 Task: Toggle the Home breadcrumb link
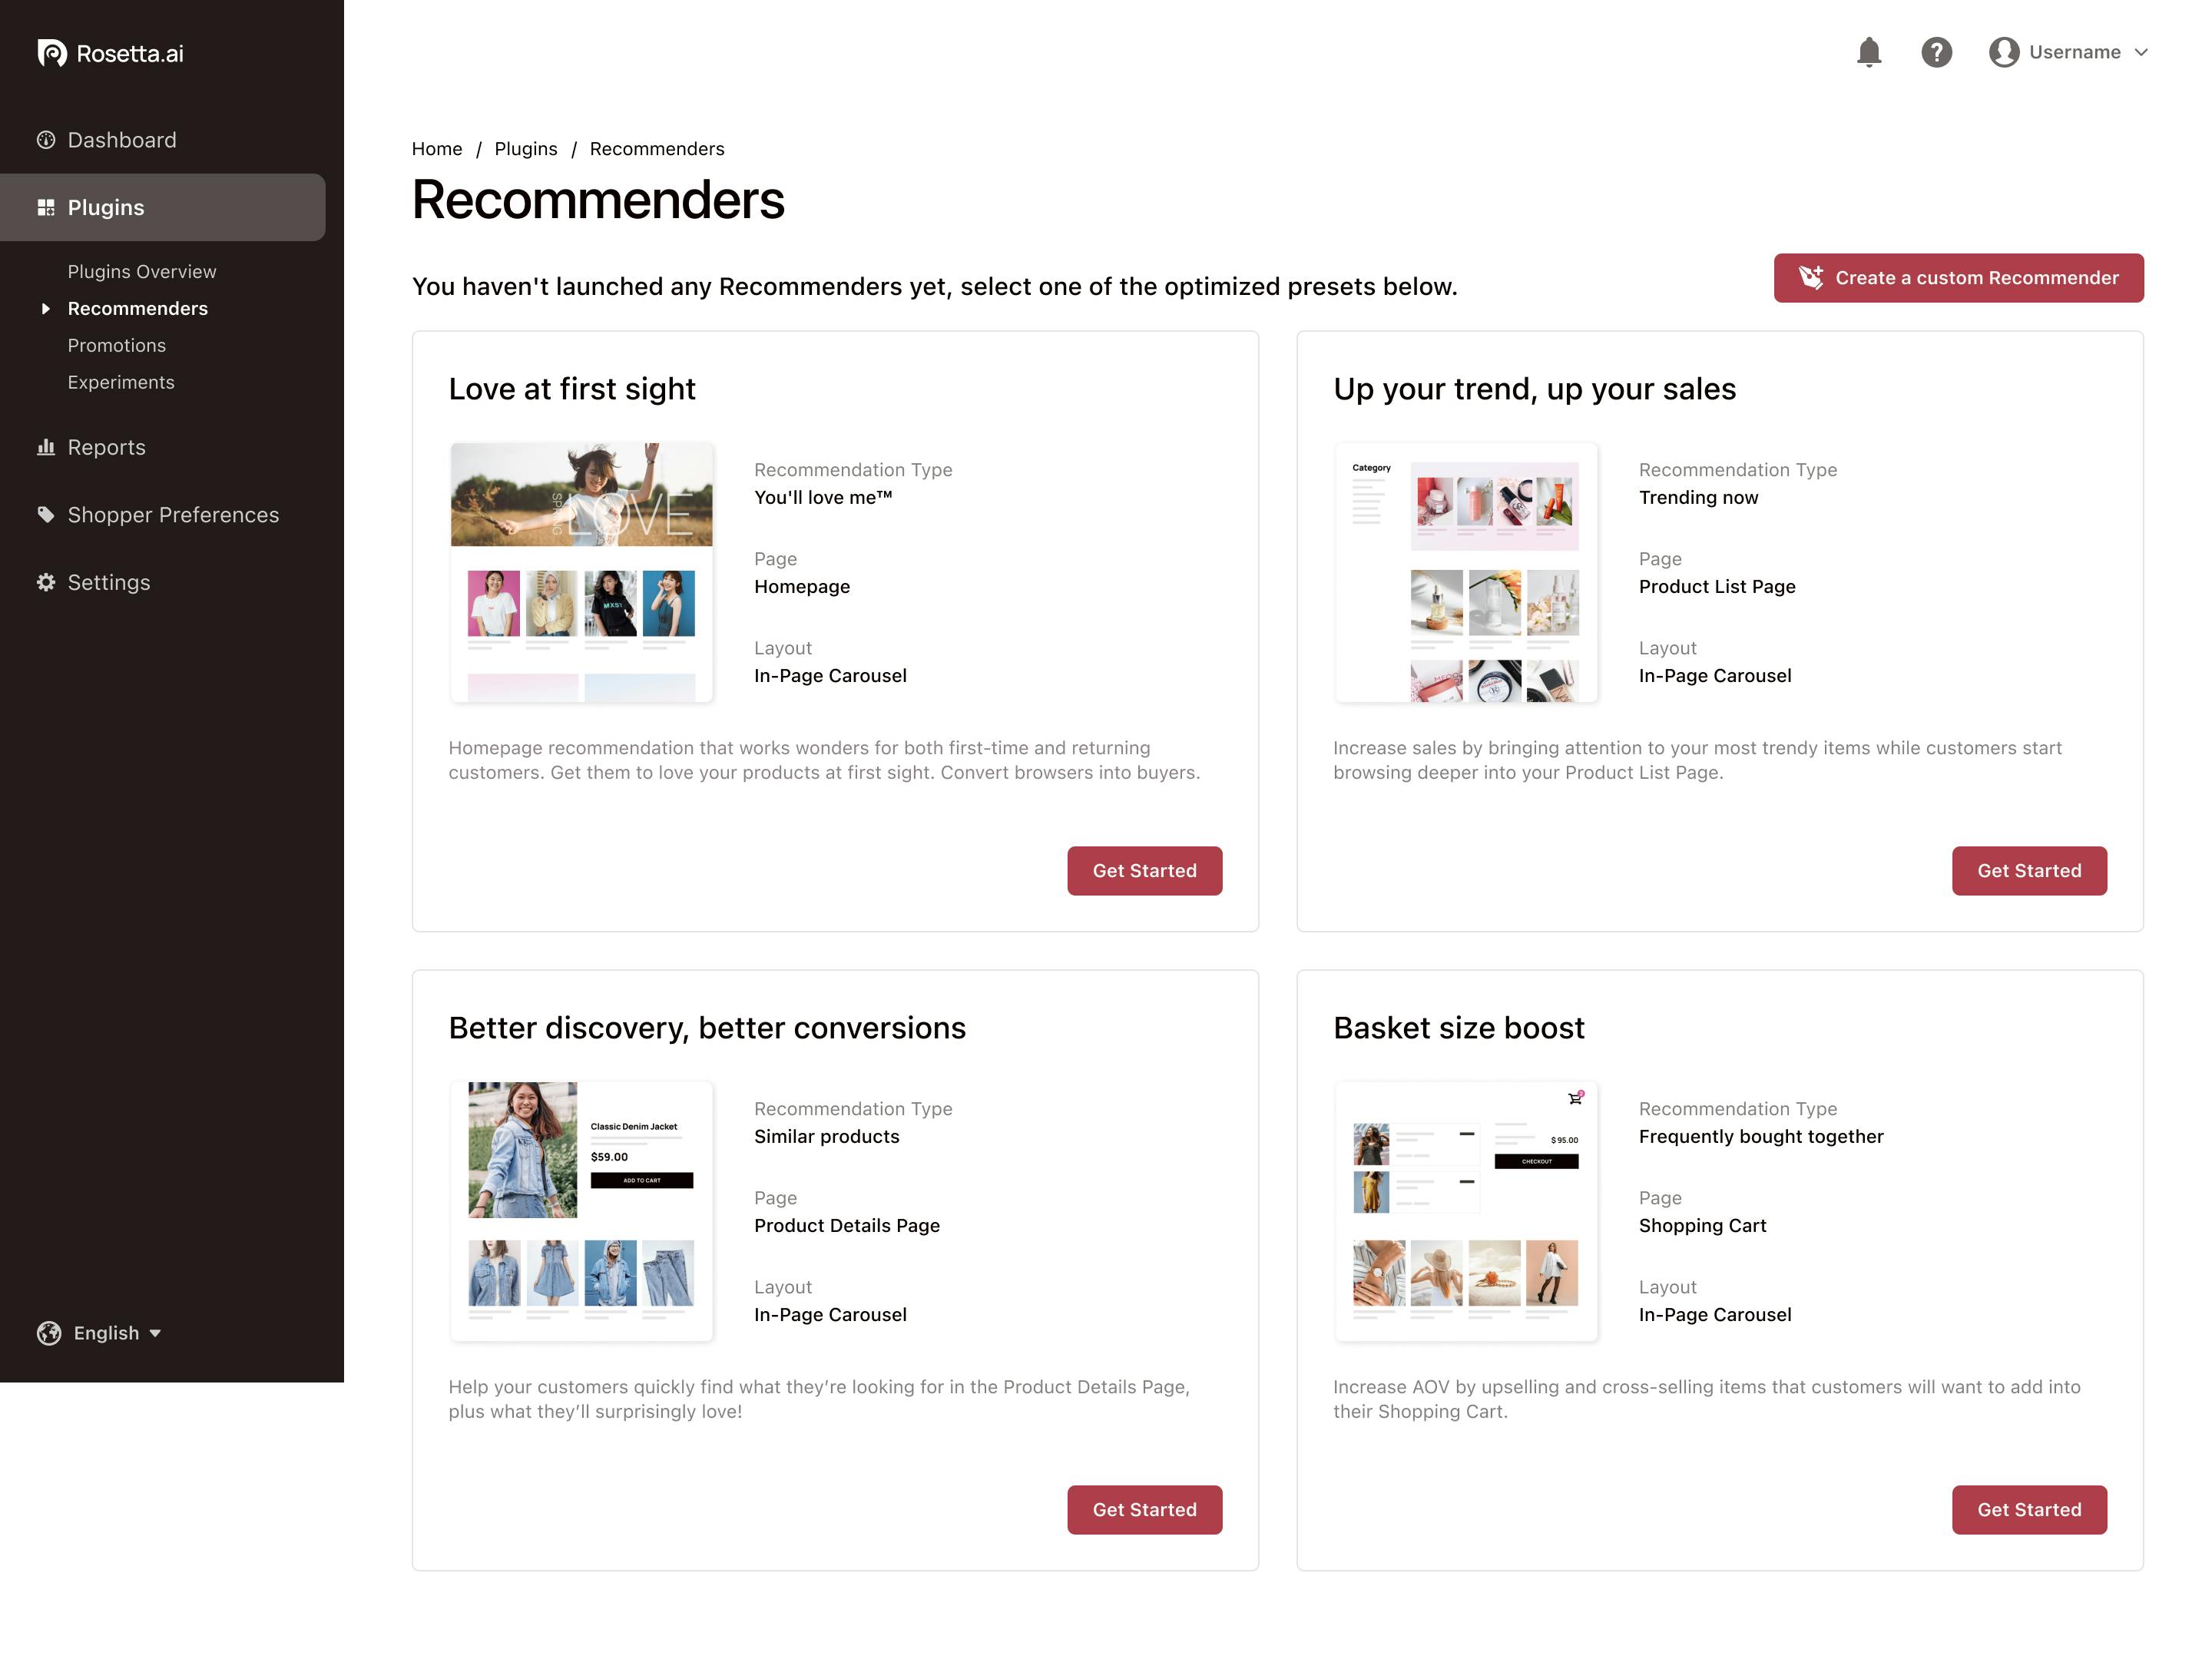click(x=435, y=147)
